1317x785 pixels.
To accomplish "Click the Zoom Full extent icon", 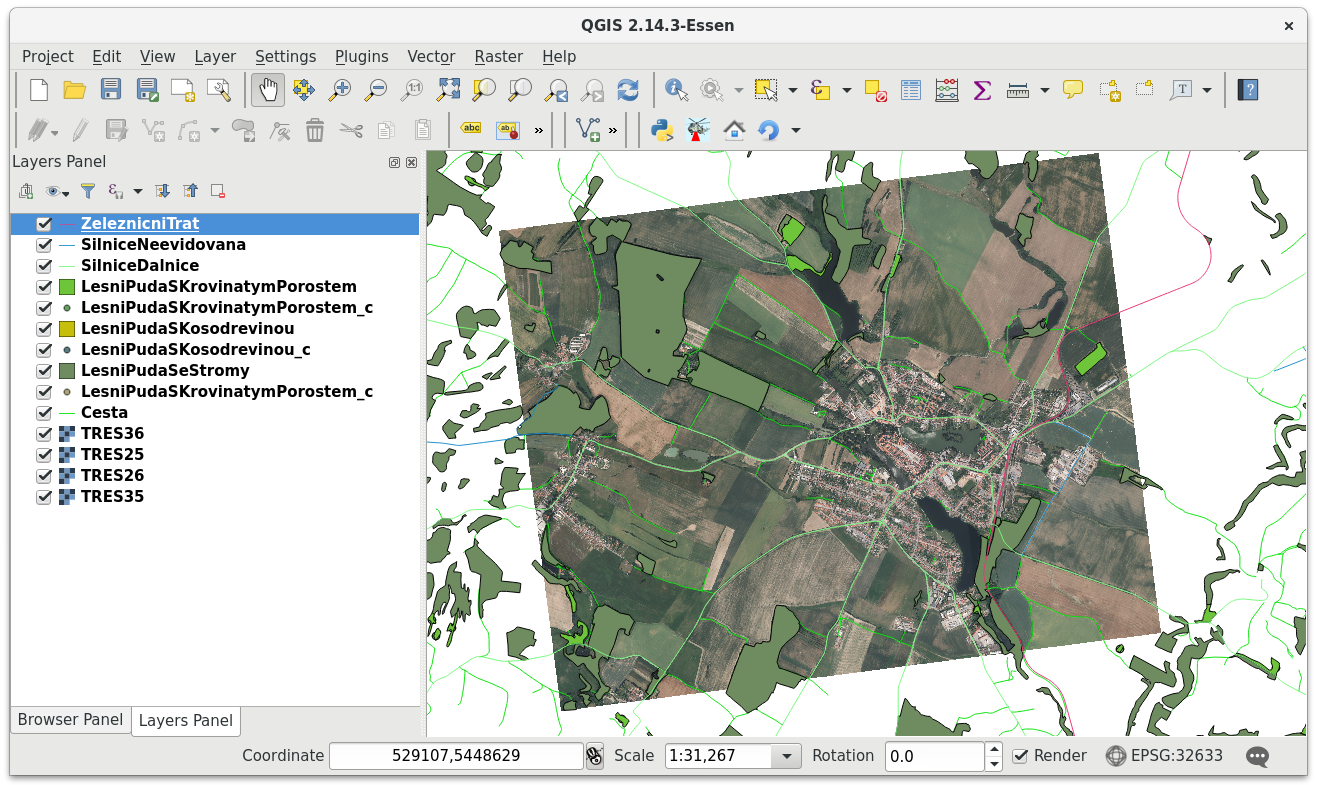I will click(x=448, y=90).
